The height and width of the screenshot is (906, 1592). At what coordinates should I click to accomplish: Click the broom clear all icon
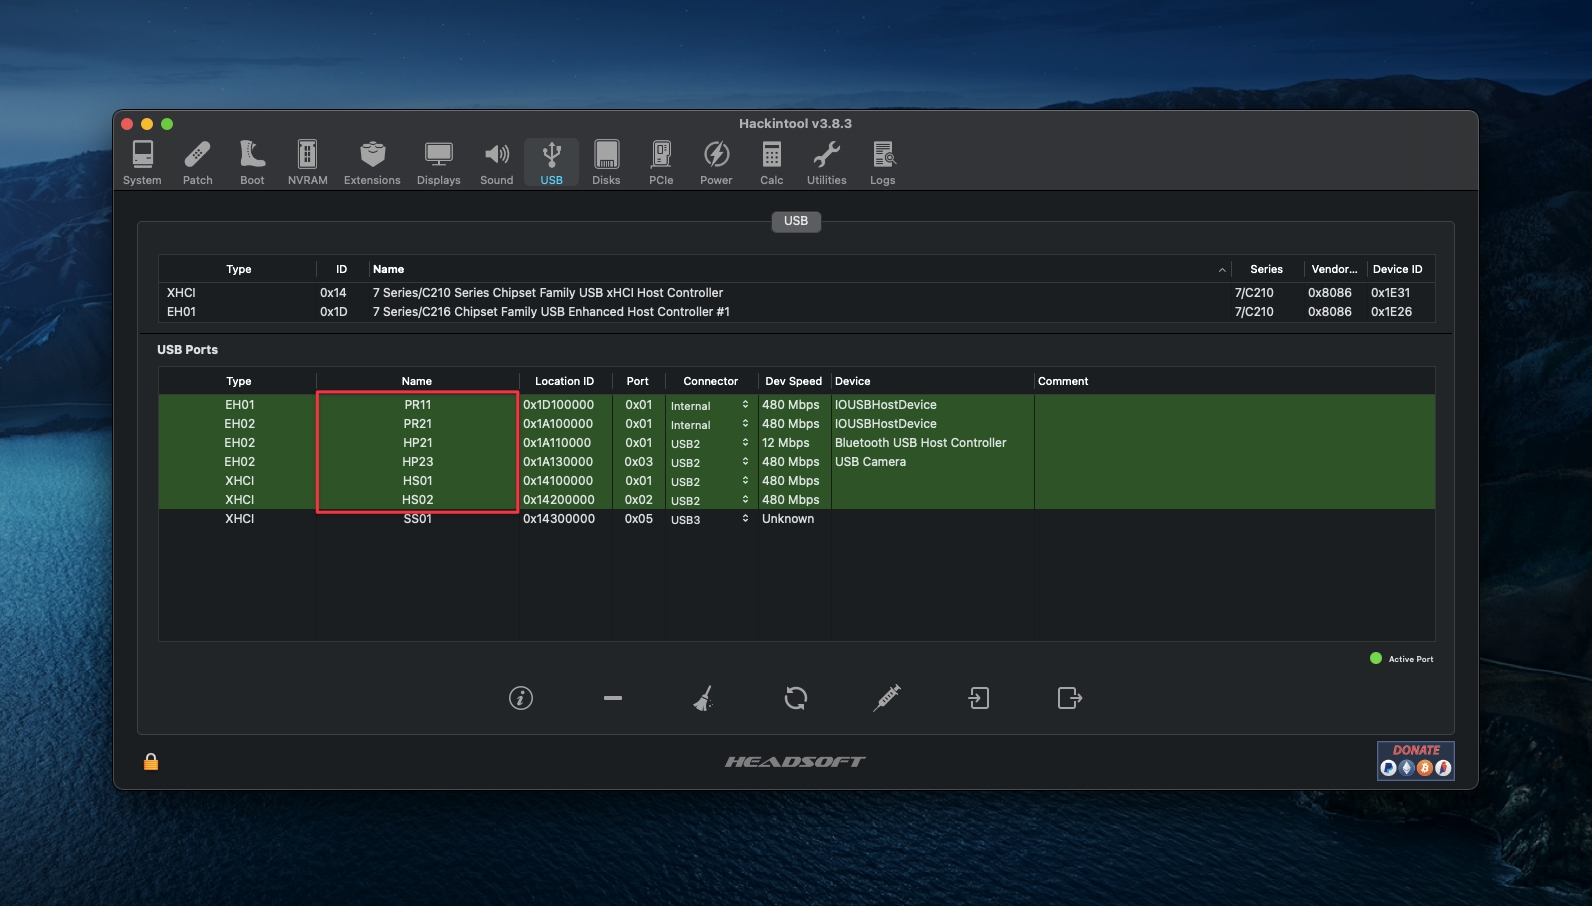(x=704, y=698)
